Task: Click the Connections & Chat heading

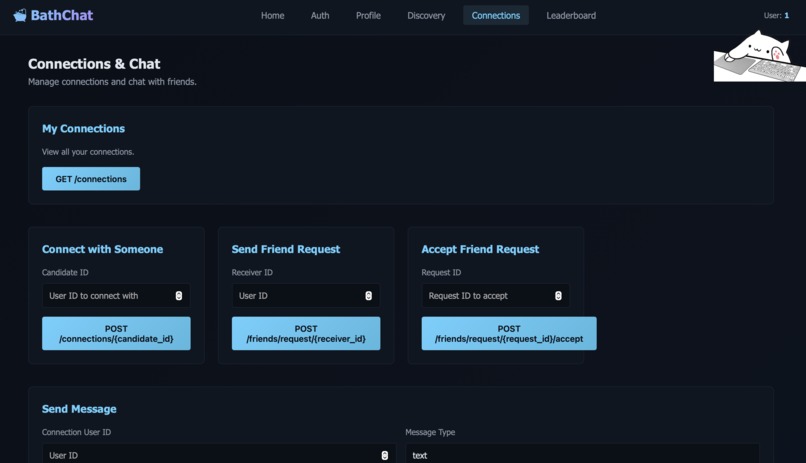Action: (94, 64)
